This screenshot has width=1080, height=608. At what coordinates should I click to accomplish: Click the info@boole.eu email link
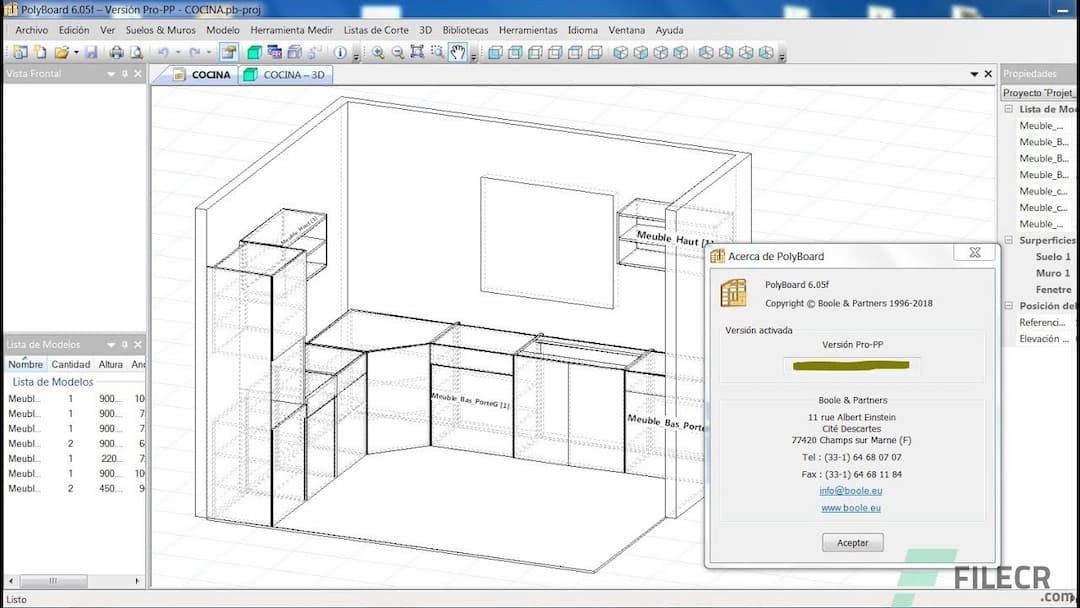click(x=851, y=490)
